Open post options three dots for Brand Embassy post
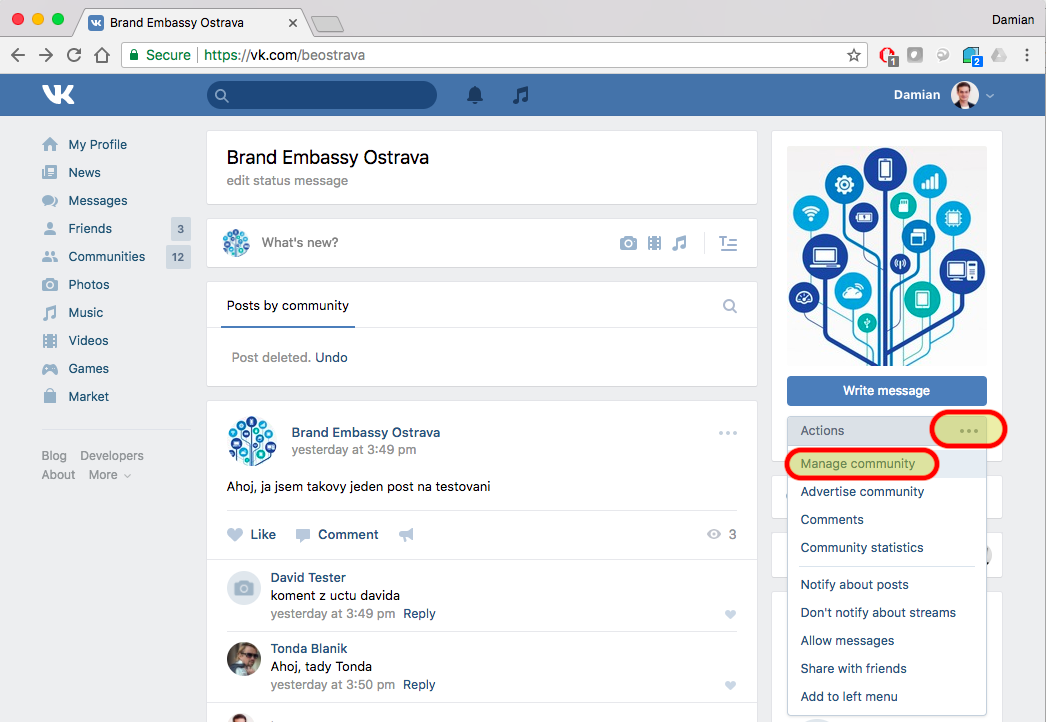1046x722 pixels. (x=728, y=433)
